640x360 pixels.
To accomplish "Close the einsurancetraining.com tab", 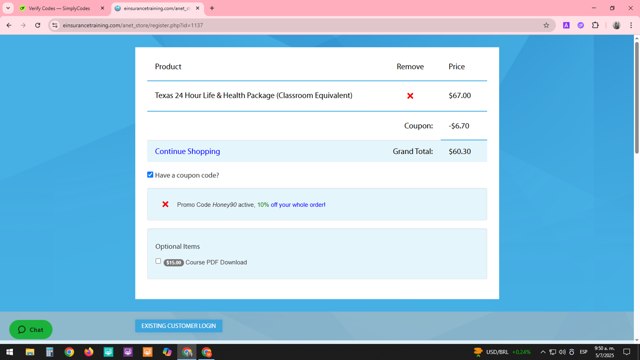I will (x=198, y=8).
